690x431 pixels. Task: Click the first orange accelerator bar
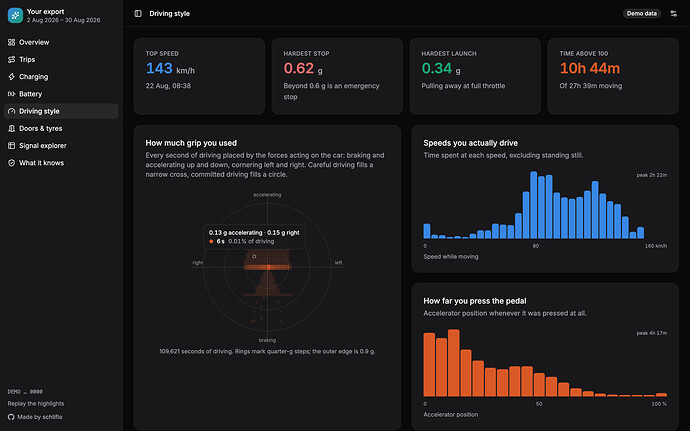pyautogui.click(x=429, y=365)
